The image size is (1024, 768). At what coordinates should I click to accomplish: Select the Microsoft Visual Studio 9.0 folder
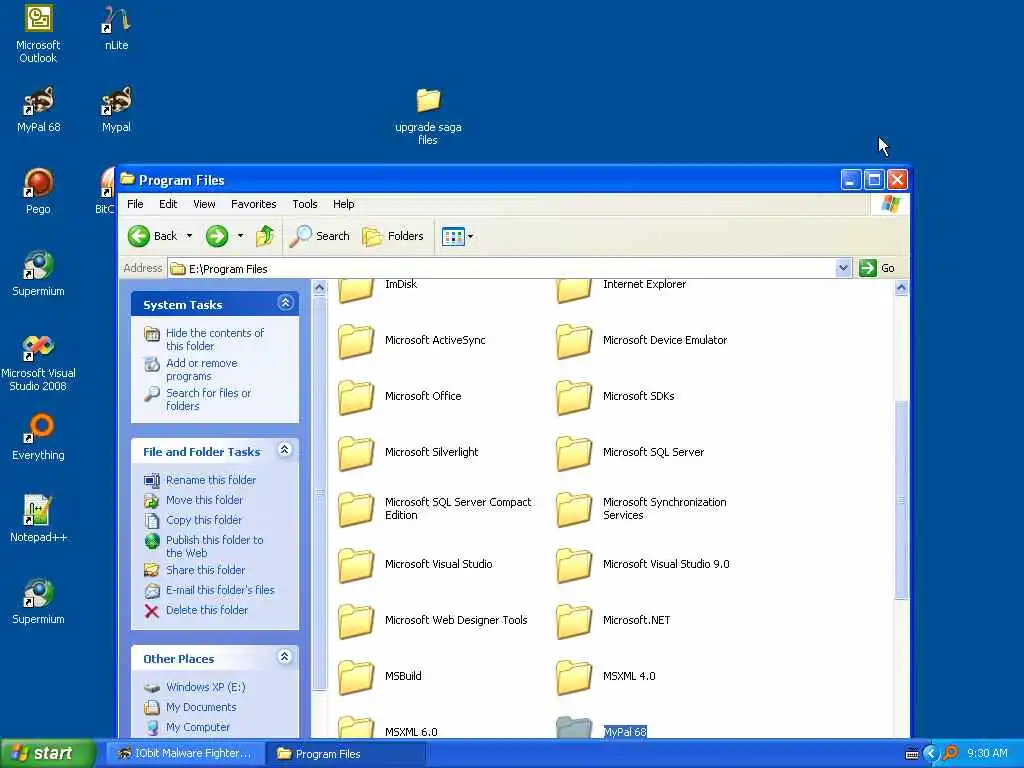click(643, 564)
